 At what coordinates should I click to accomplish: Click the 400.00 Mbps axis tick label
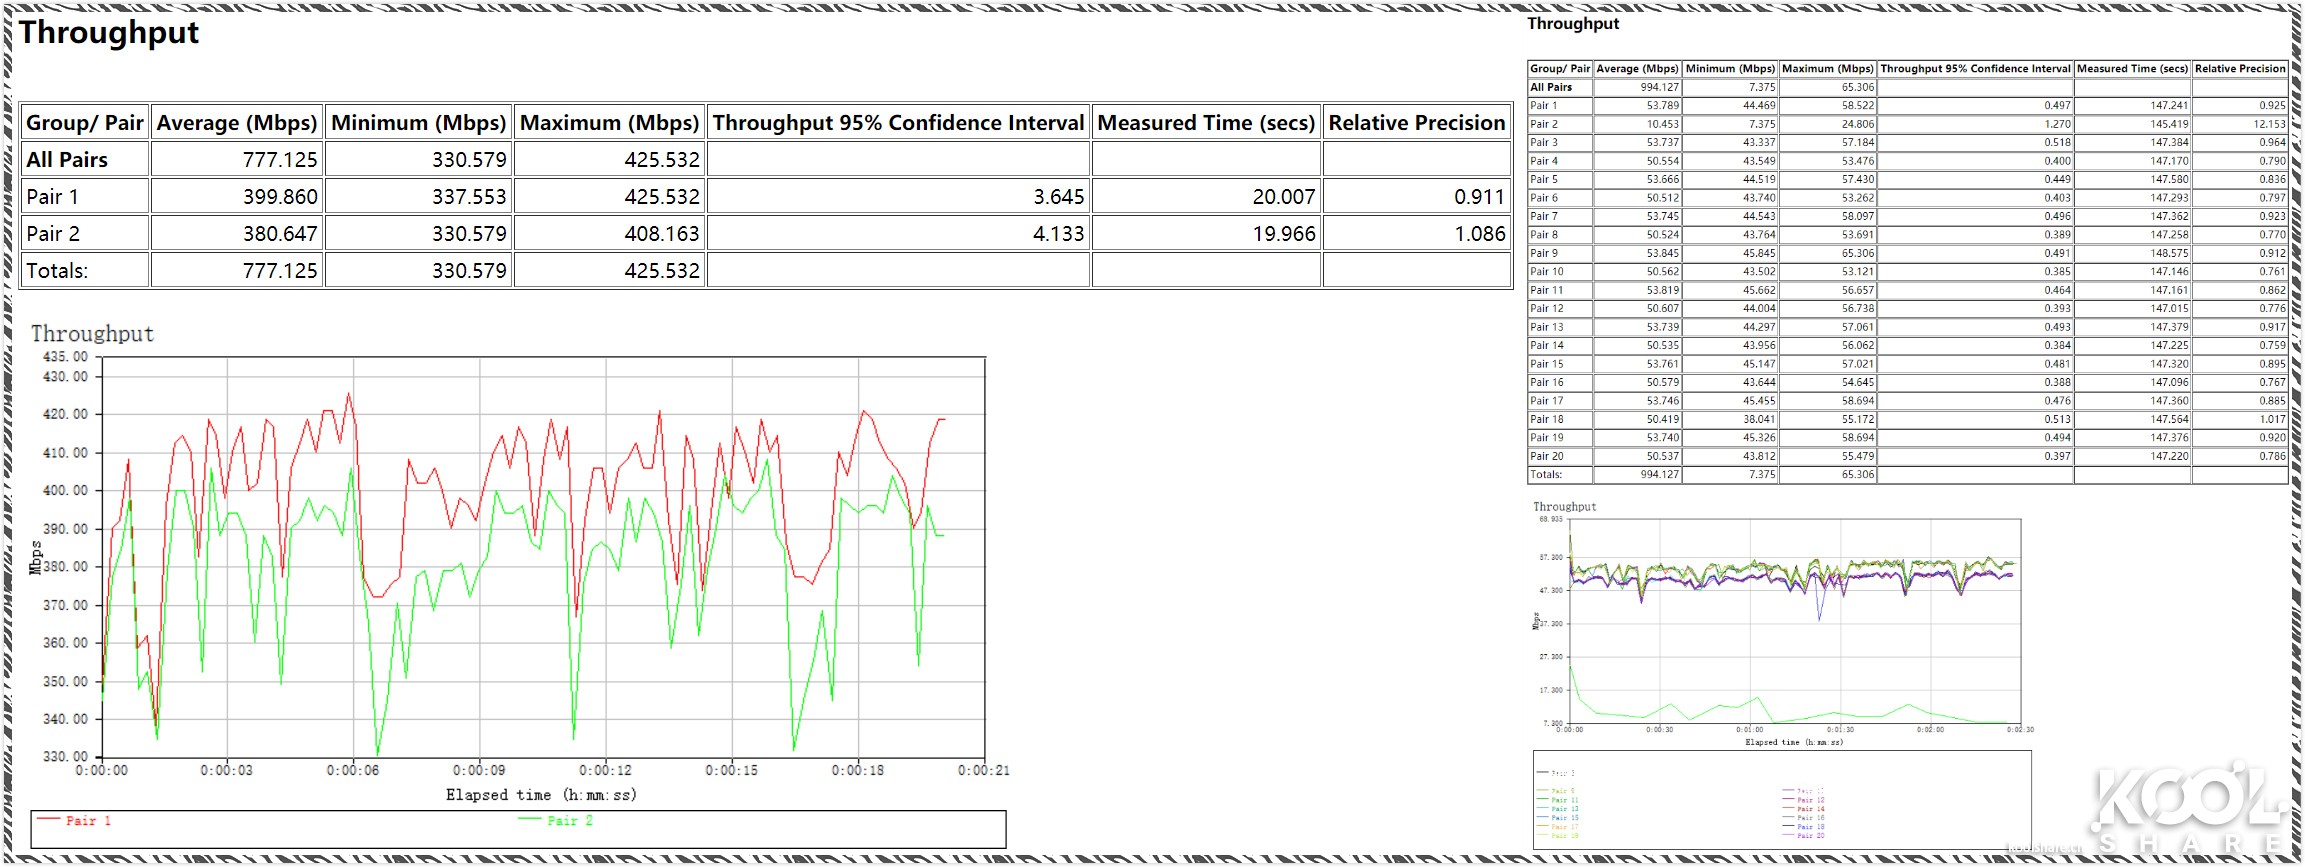pos(65,491)
